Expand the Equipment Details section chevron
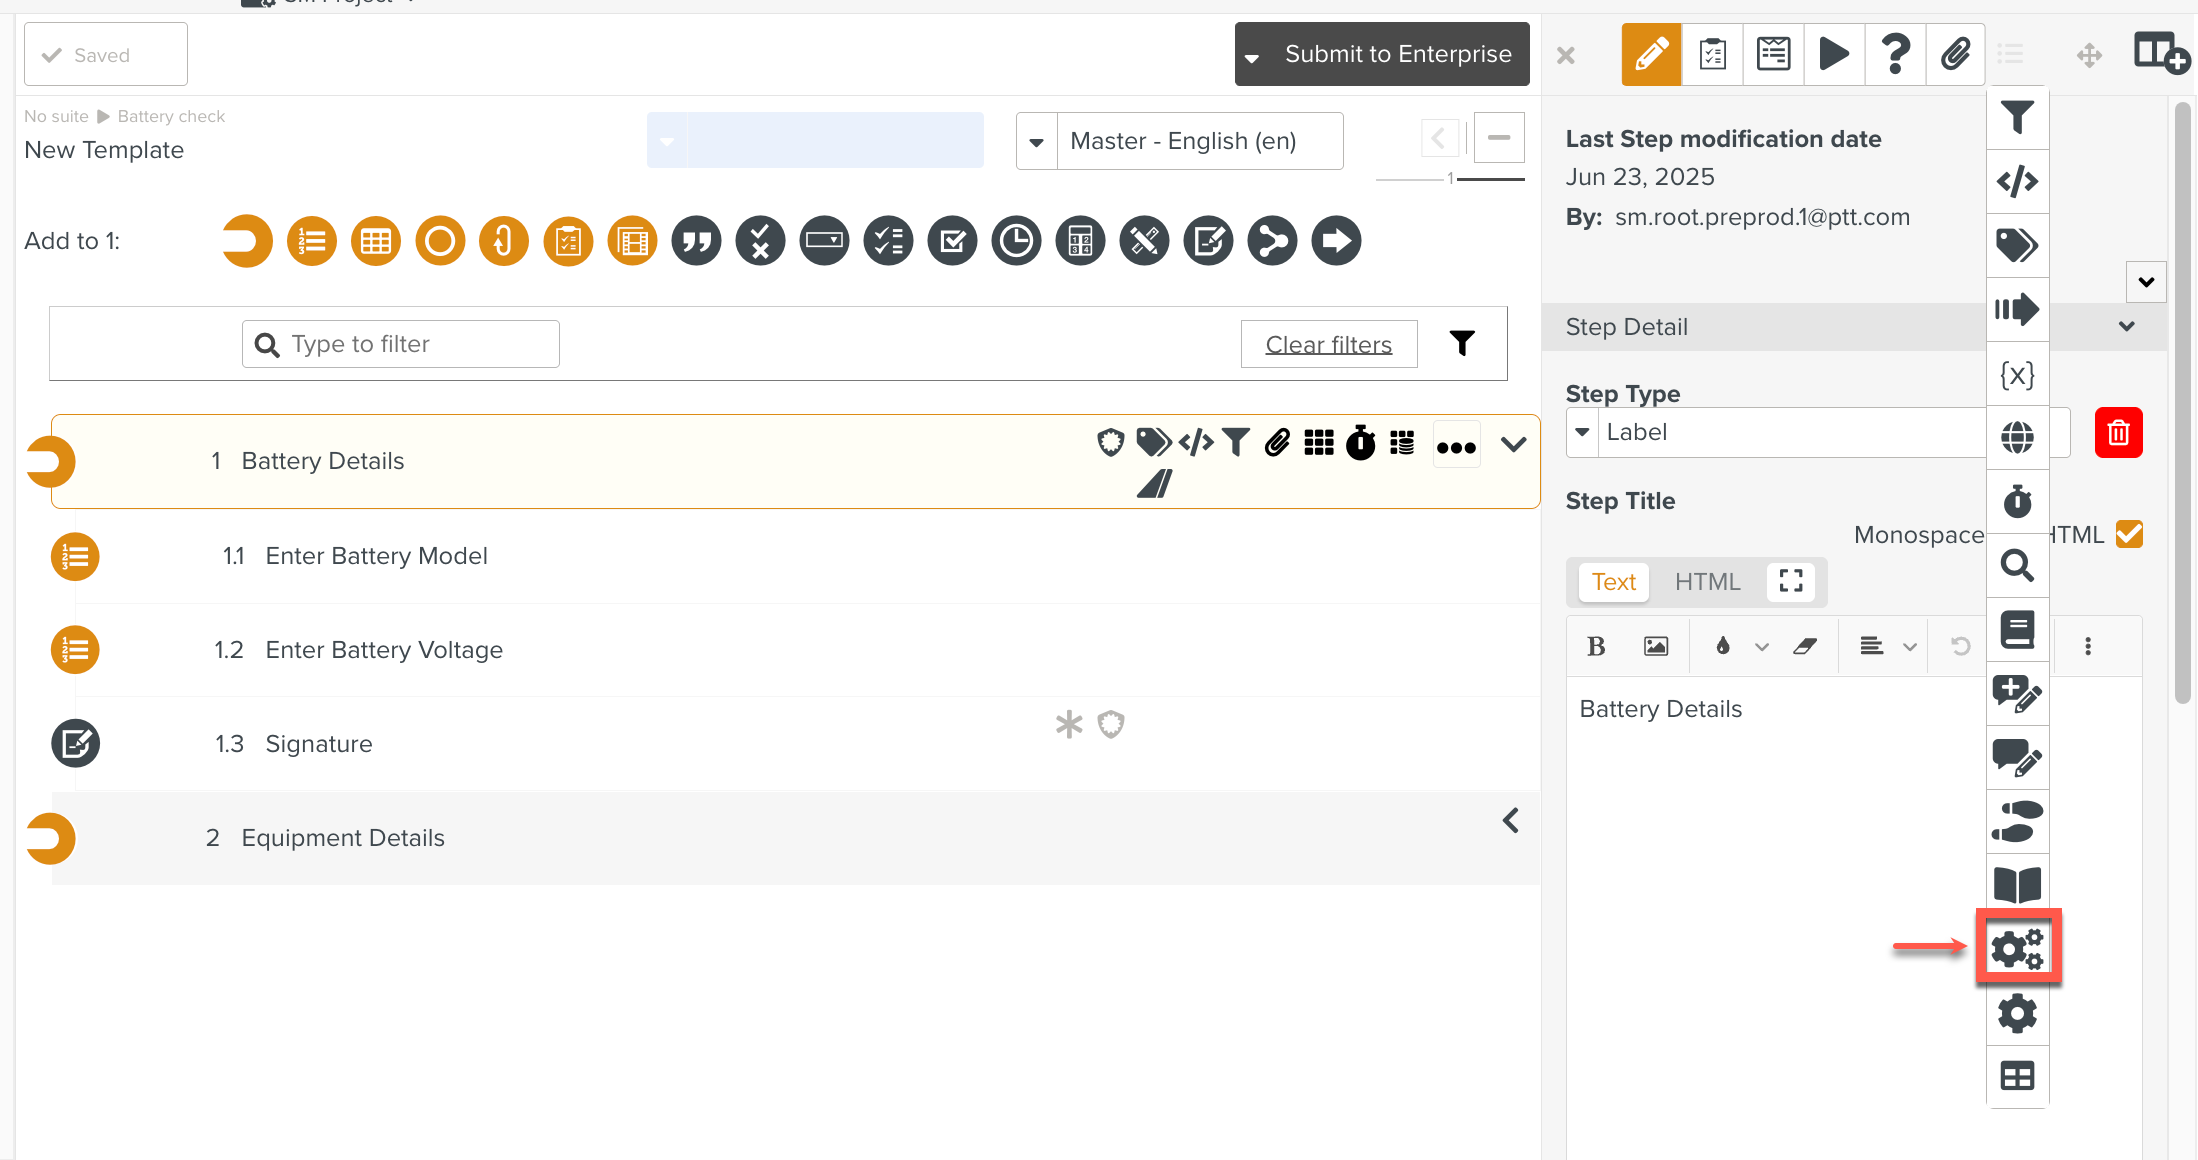 1511,821
